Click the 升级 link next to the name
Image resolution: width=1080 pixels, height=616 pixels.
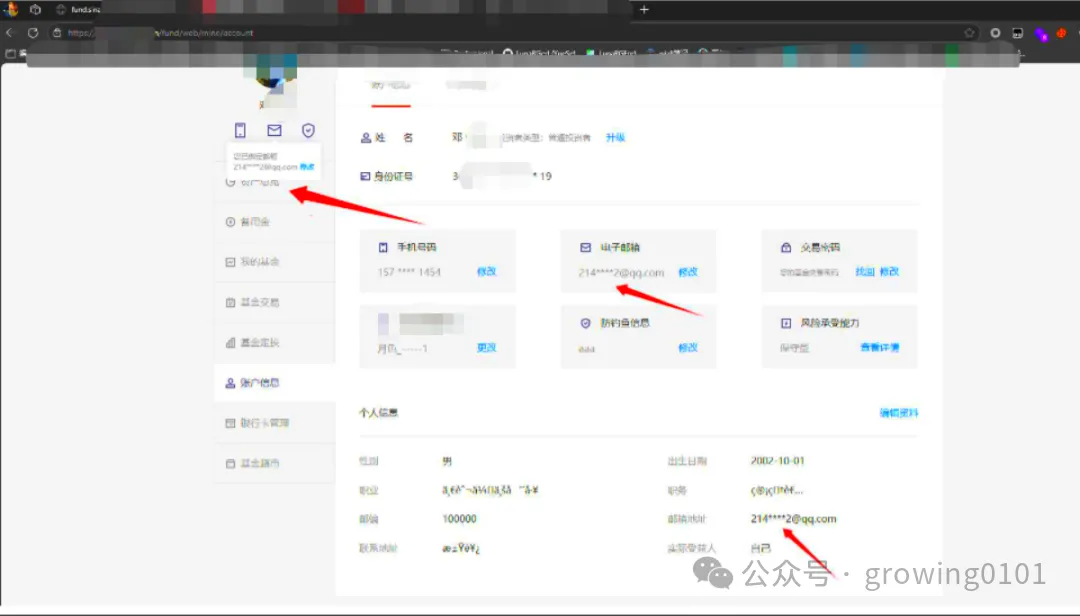(616, 137)
